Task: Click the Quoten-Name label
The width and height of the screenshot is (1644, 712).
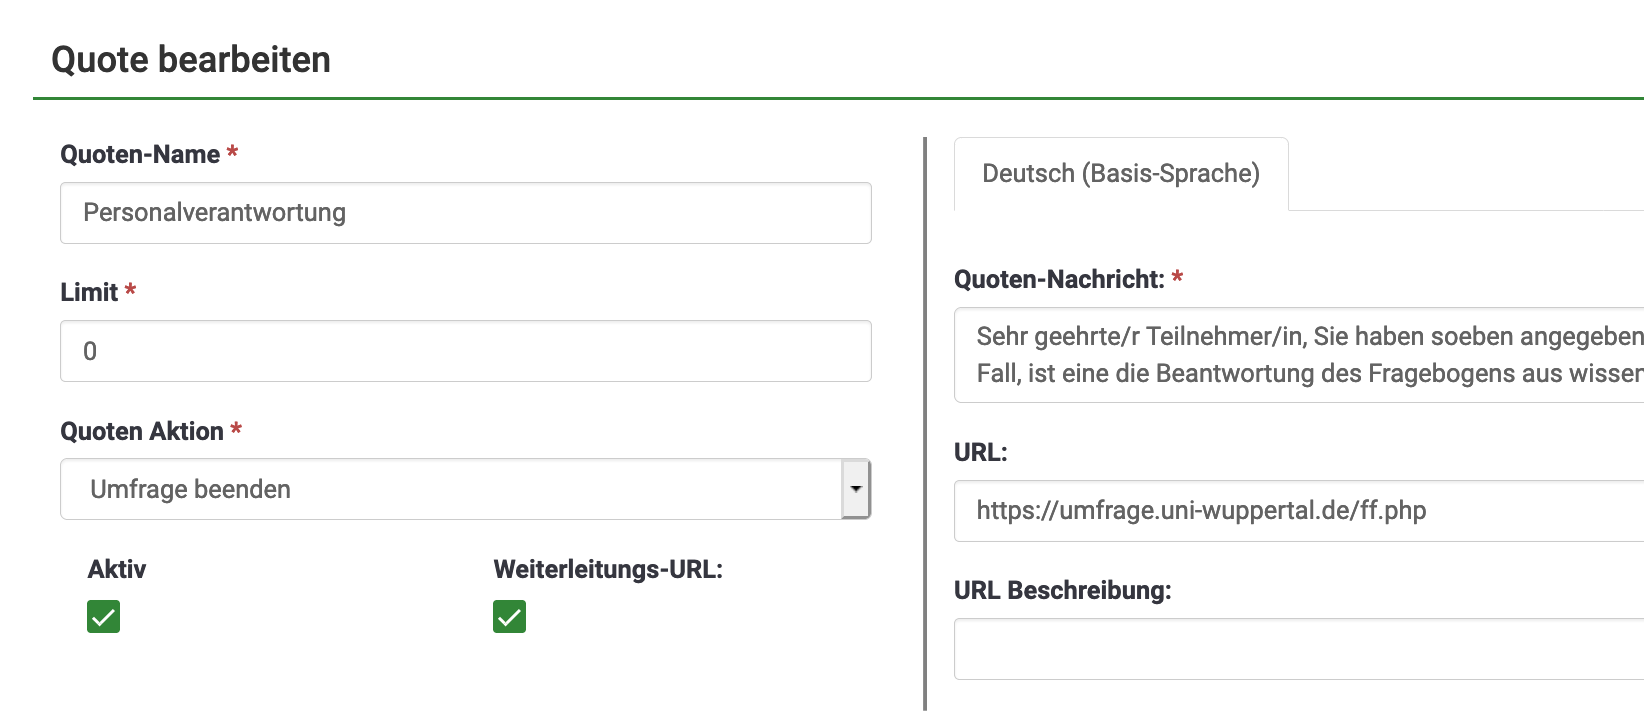Action: [x=140, y=155]
